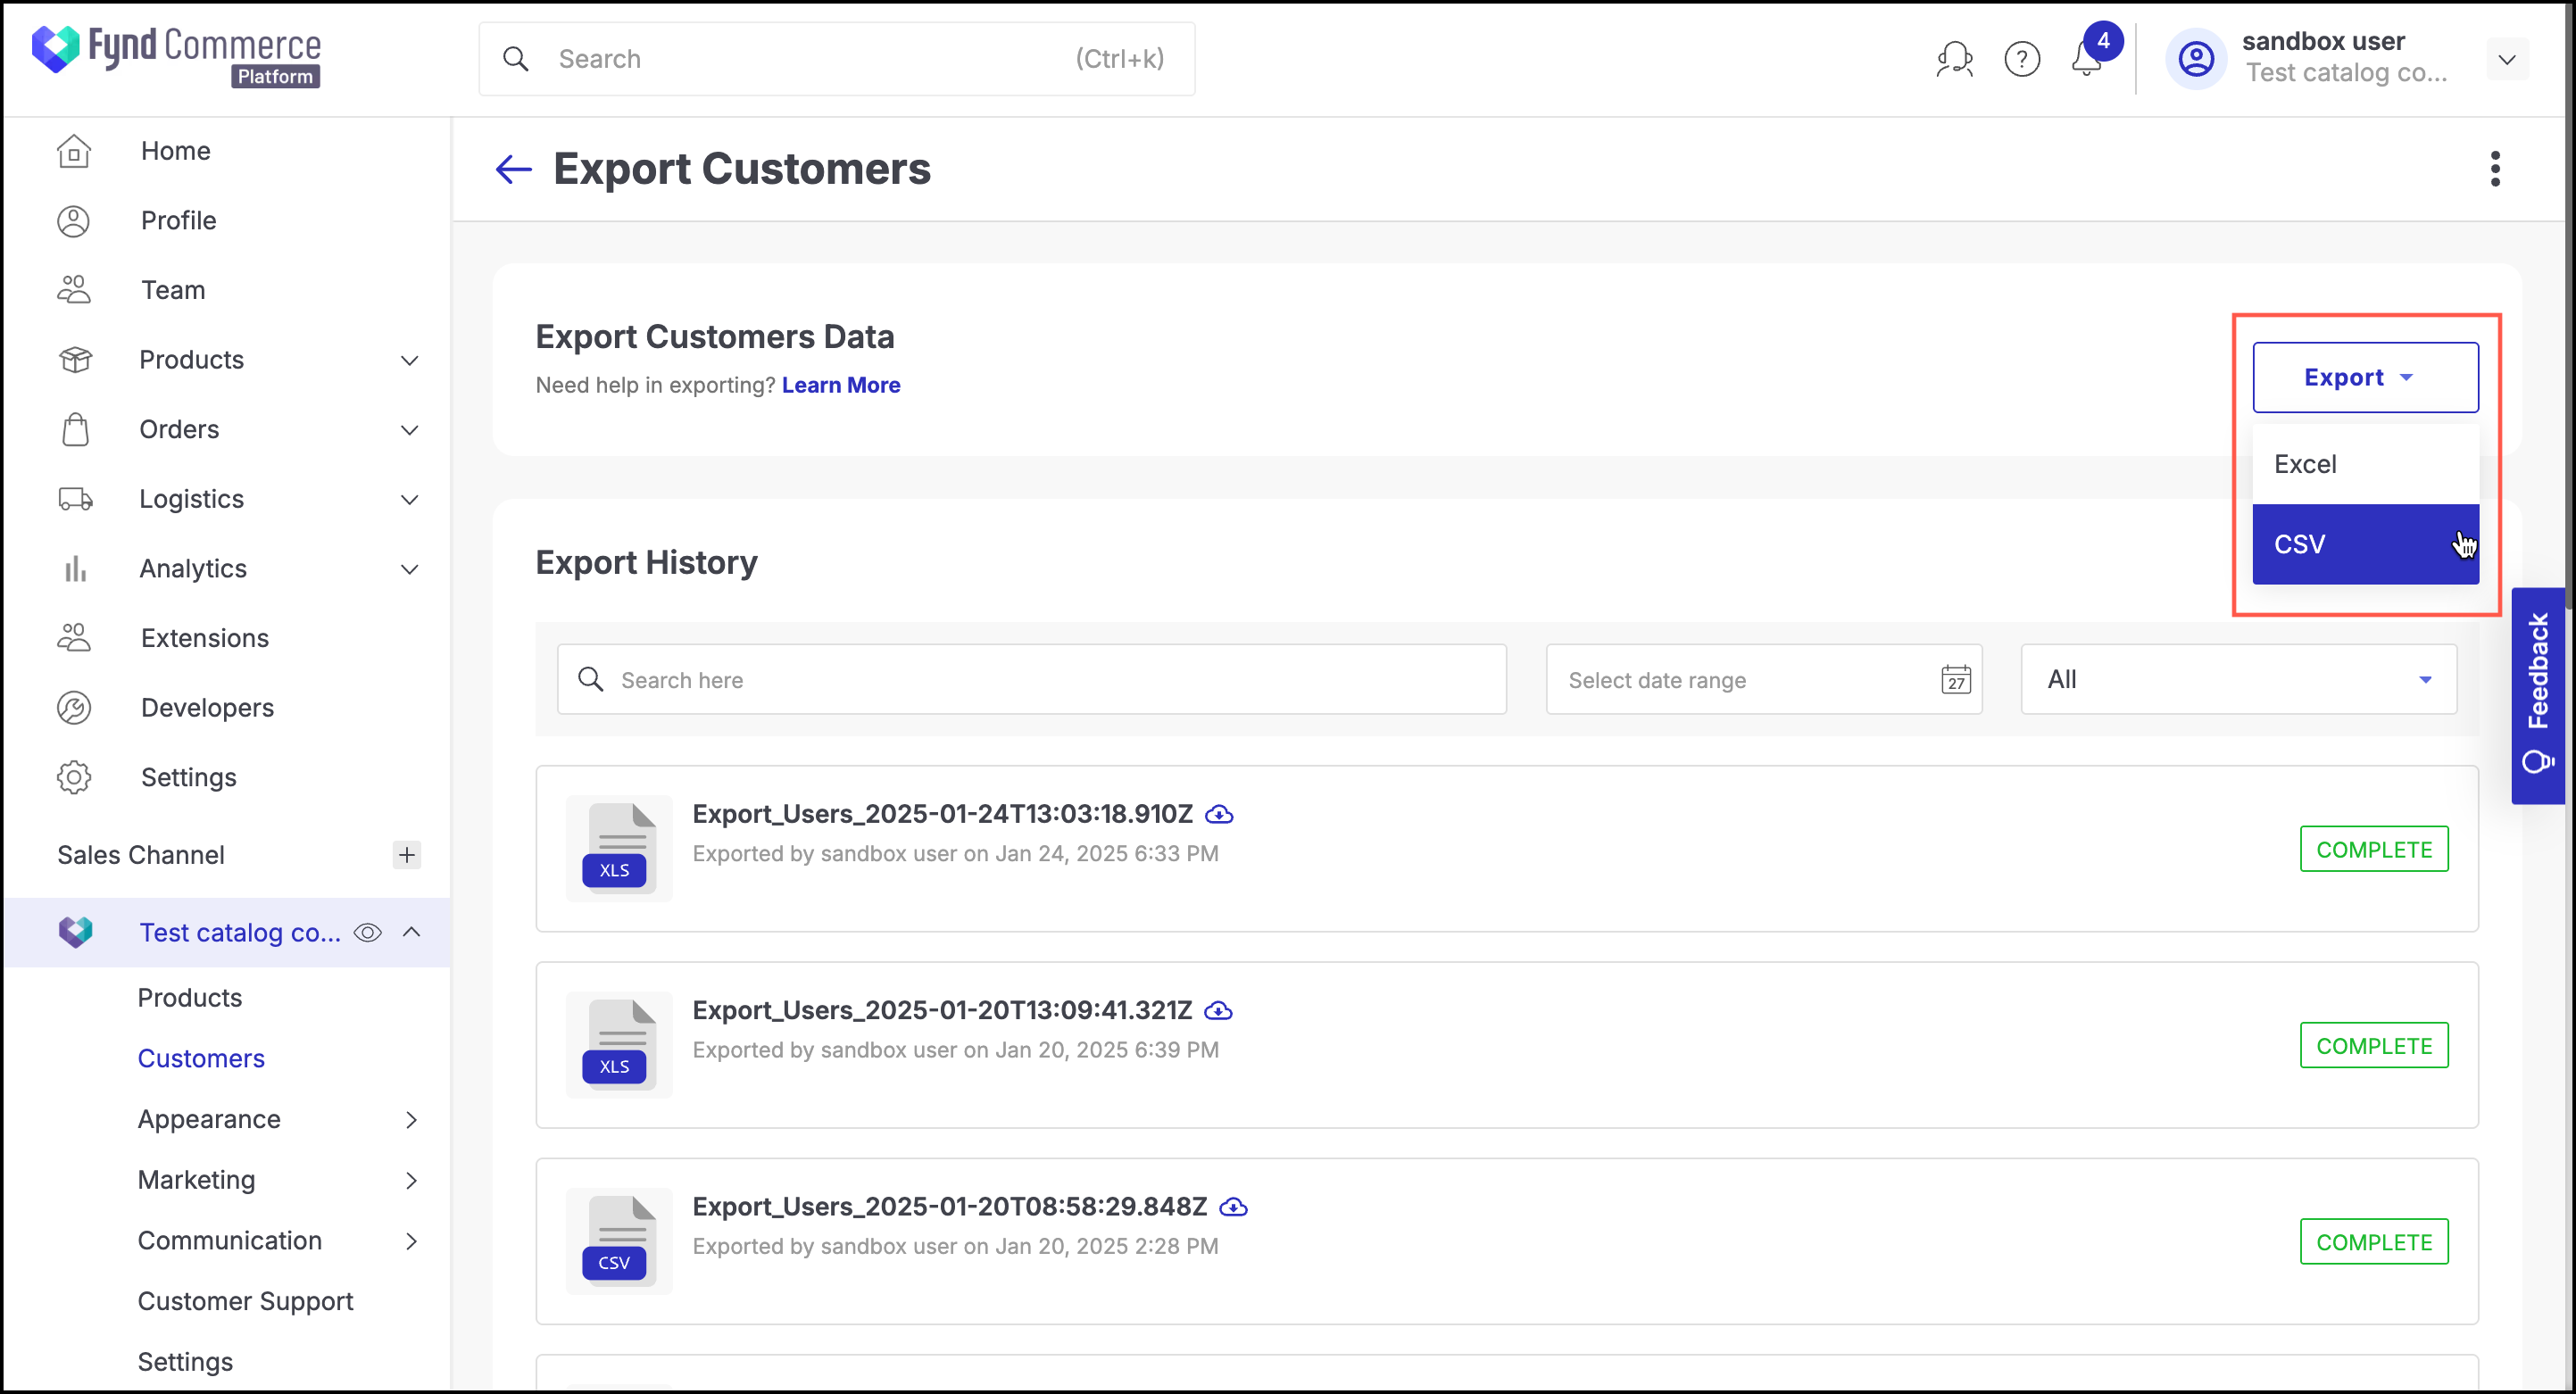Open Customers under Test catalog channel
The width and height of the screenshot is (2576, 1394).
coord(201,1059)
